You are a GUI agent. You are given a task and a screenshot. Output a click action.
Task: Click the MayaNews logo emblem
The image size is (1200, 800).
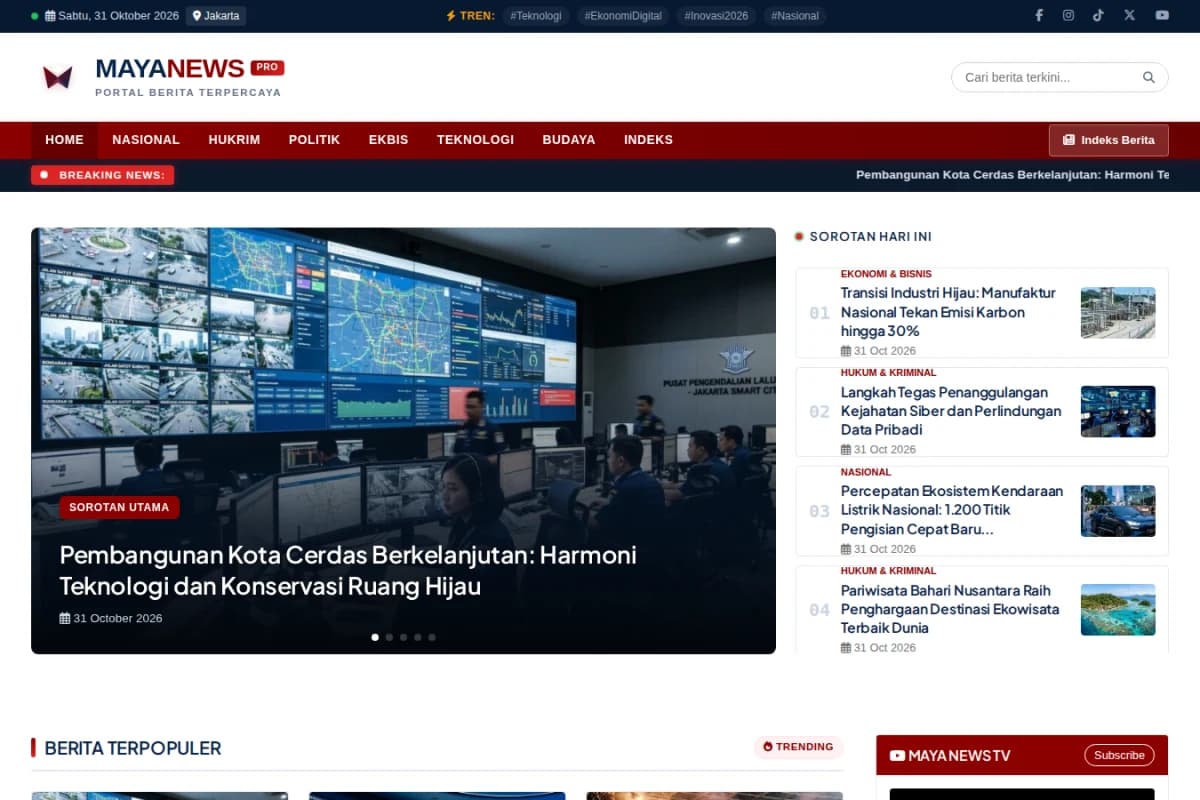(58, 77)
